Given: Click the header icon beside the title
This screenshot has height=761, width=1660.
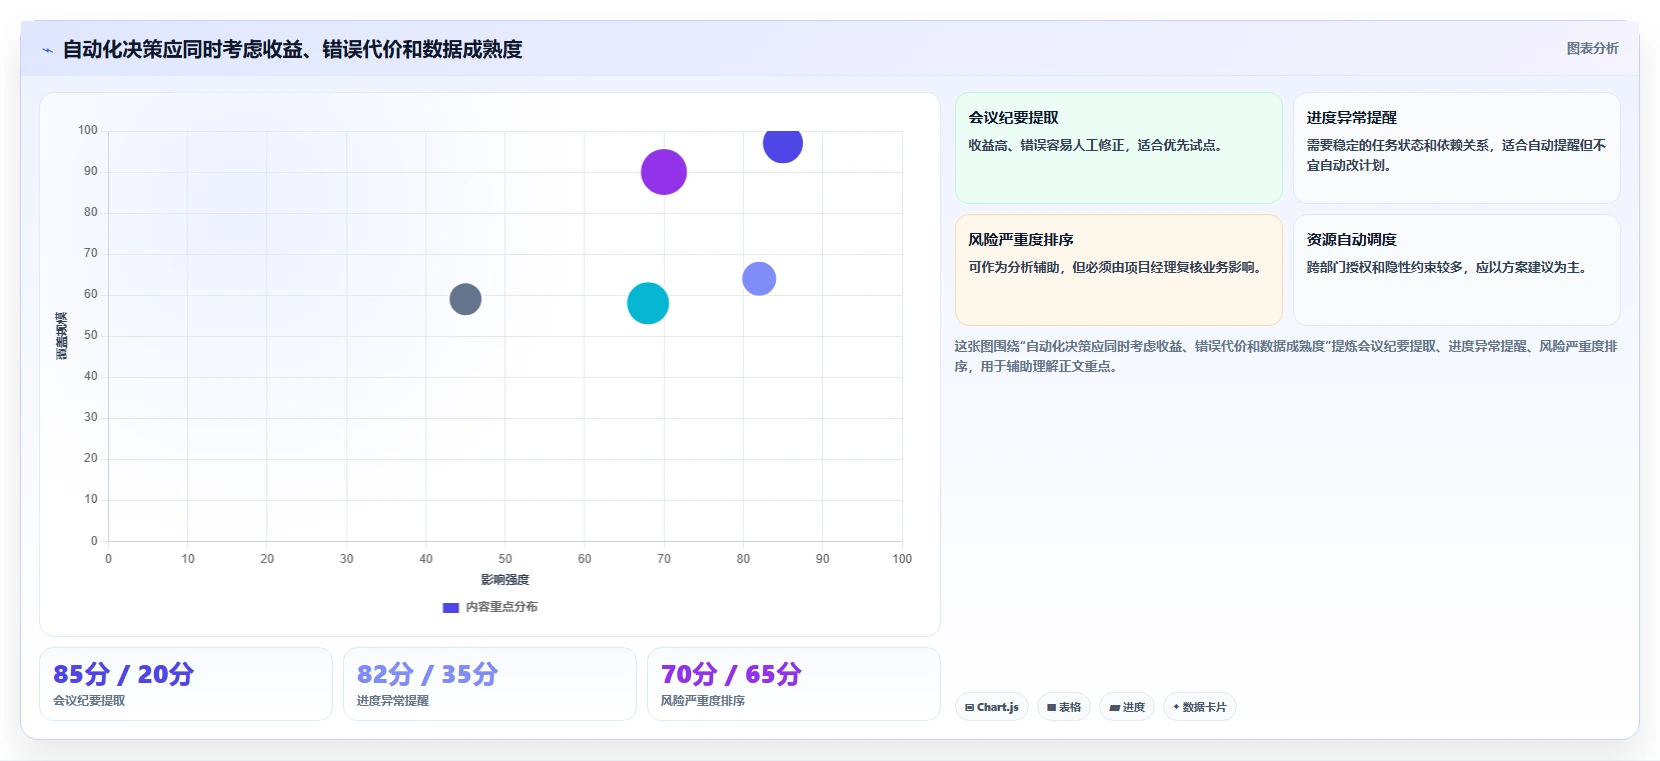Looking at the screenshot, I should (47, 50).
